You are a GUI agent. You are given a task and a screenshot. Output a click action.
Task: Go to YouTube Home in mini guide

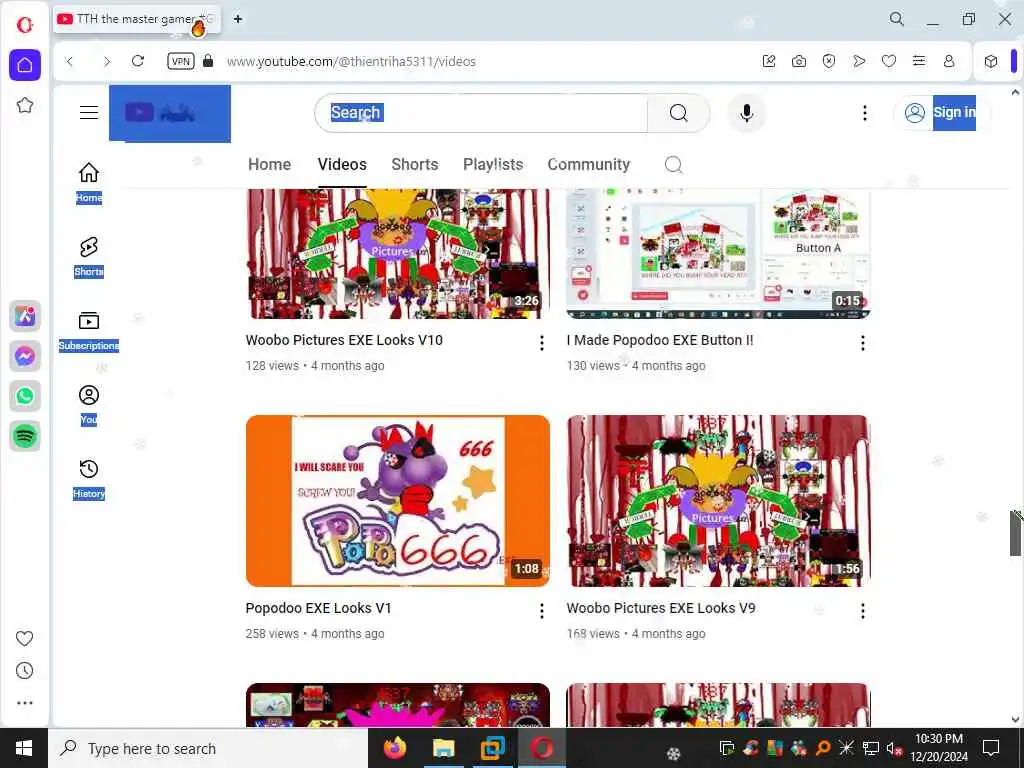89,182
